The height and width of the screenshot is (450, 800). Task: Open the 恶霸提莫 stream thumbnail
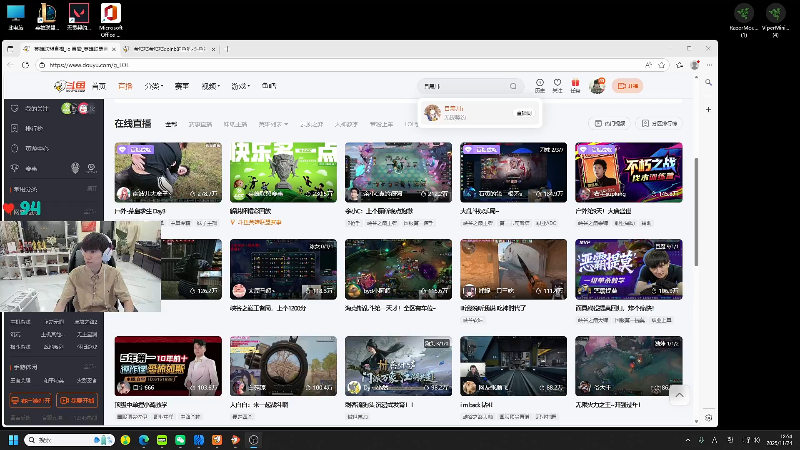pos(629,269)
